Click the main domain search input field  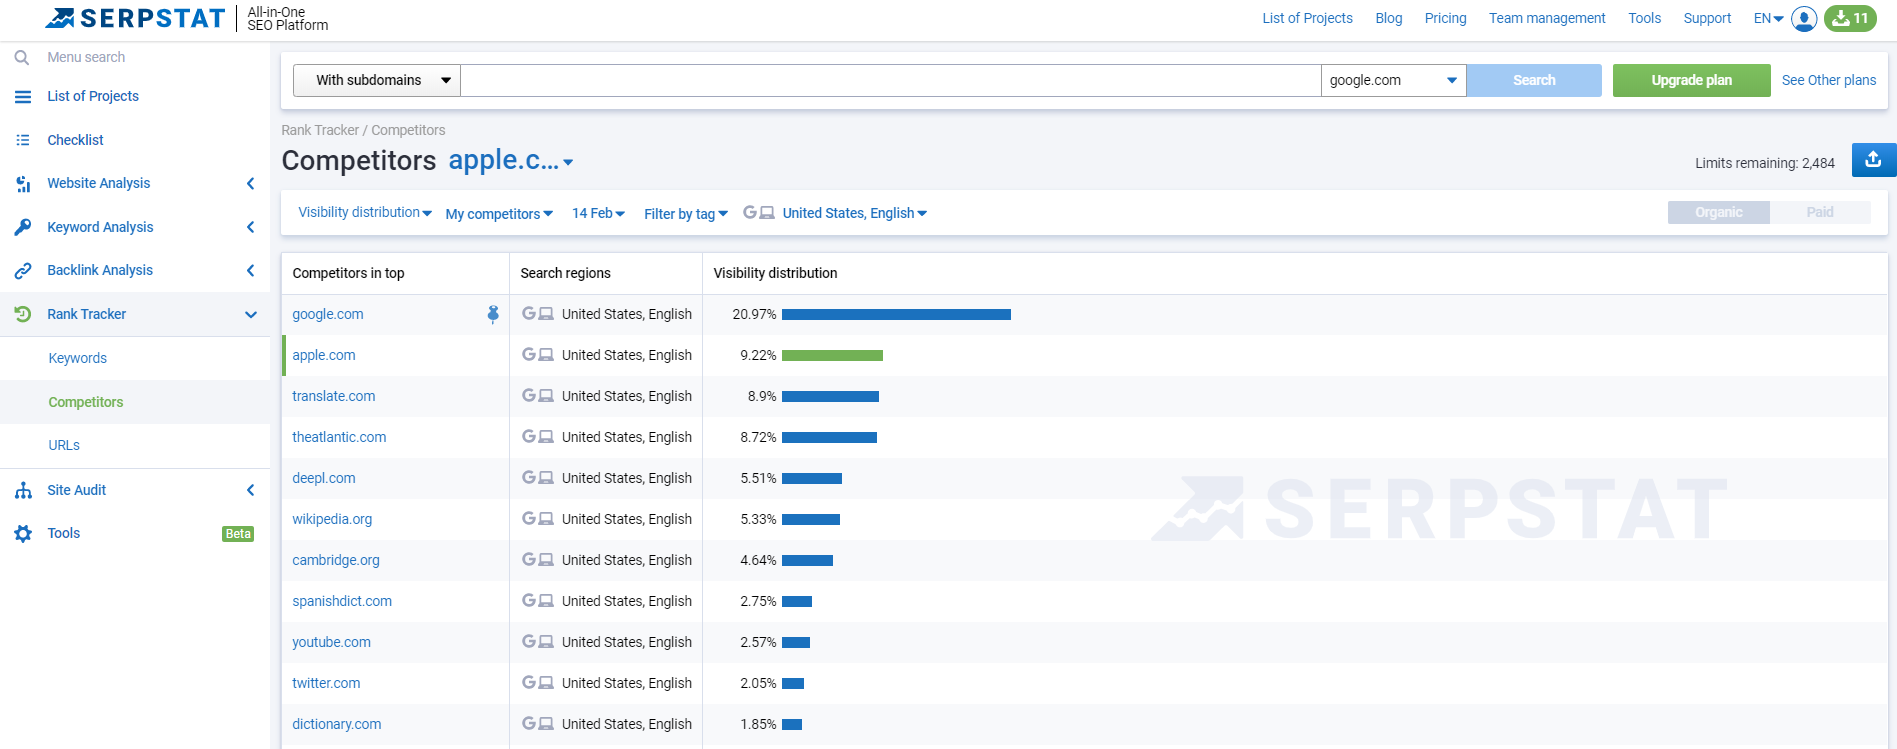(x=890, y=80)
